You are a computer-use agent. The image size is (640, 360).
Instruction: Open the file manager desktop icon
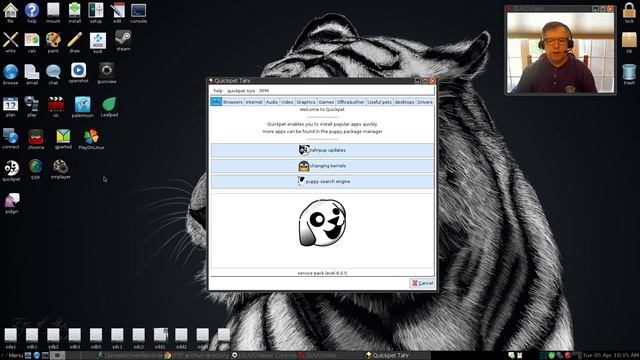click(x=10, y=12)
